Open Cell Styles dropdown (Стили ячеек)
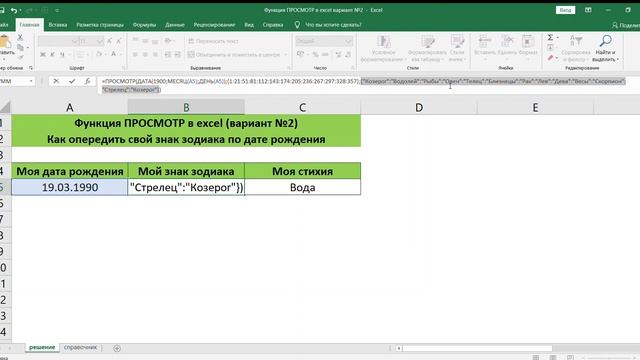The image size is (640, 360). tap(457, 49)
